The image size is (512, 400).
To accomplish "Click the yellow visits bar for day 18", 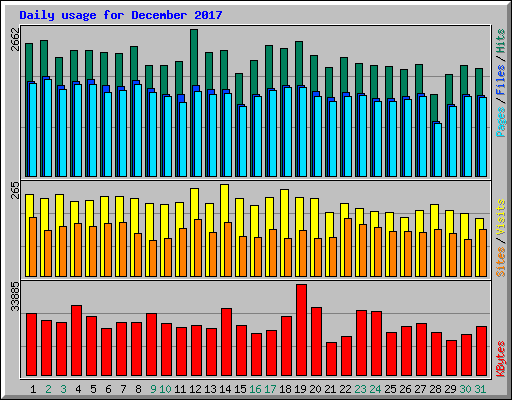I will coord(284,213).
